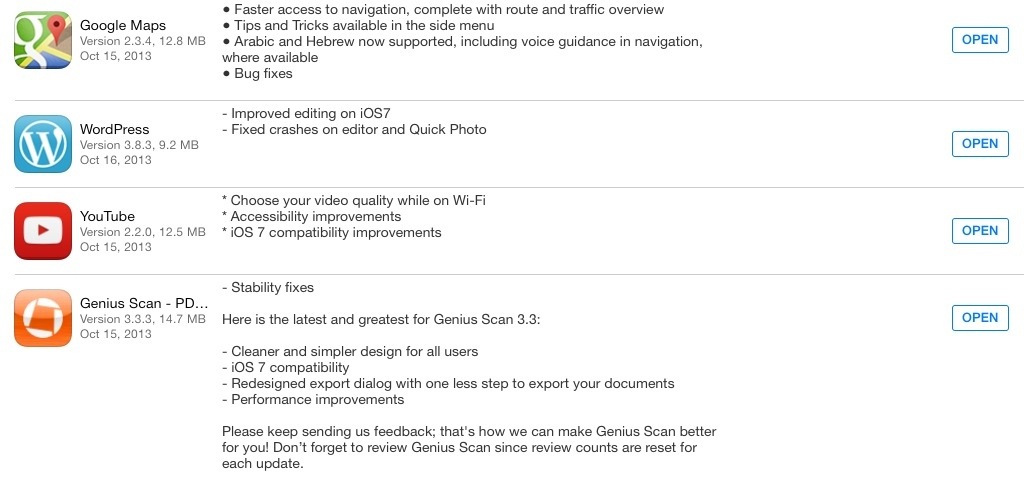Tap the red YouTube app icon

click(x=43, y=230)
